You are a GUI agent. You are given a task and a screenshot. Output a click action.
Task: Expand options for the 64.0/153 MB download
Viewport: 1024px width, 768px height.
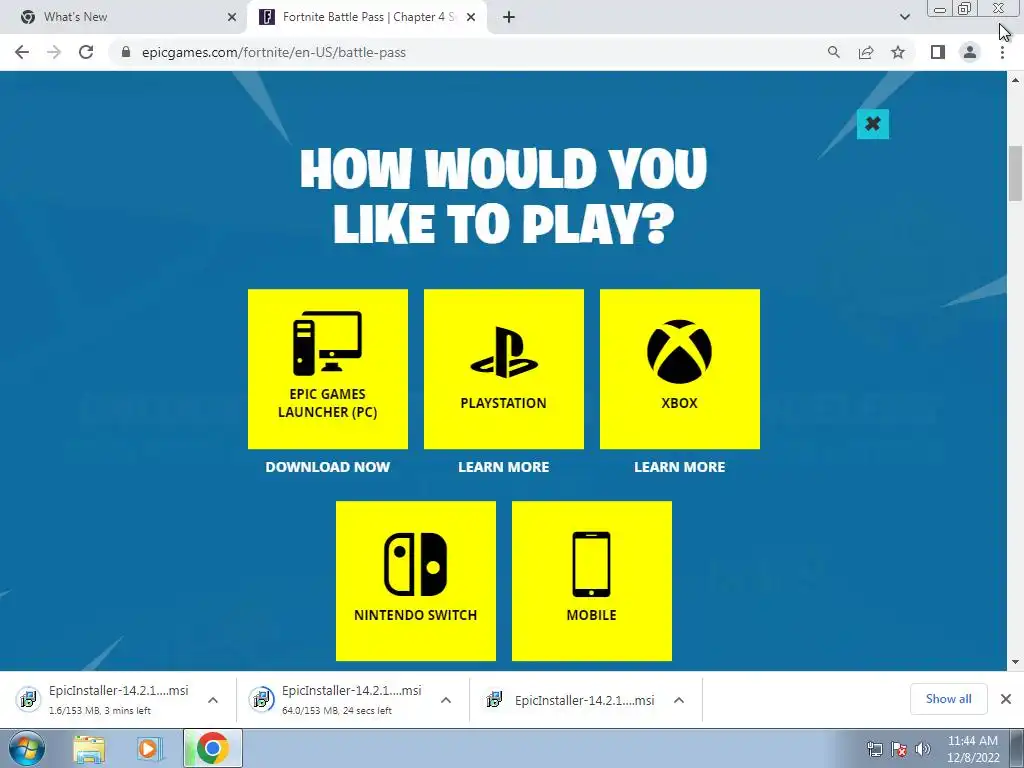point(446,700)
